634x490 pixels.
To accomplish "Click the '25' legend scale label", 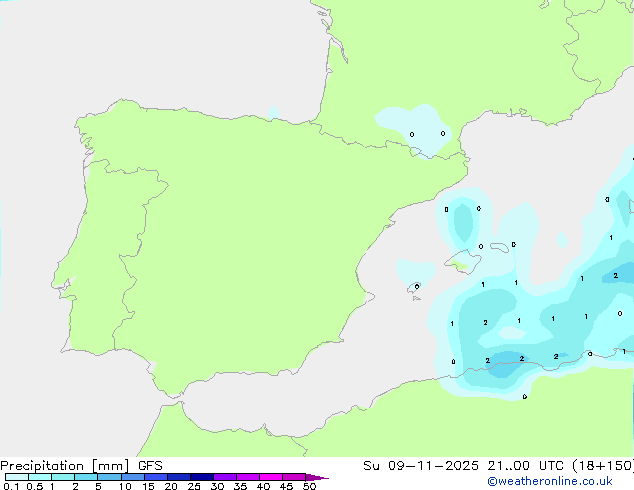I will 194,486.
